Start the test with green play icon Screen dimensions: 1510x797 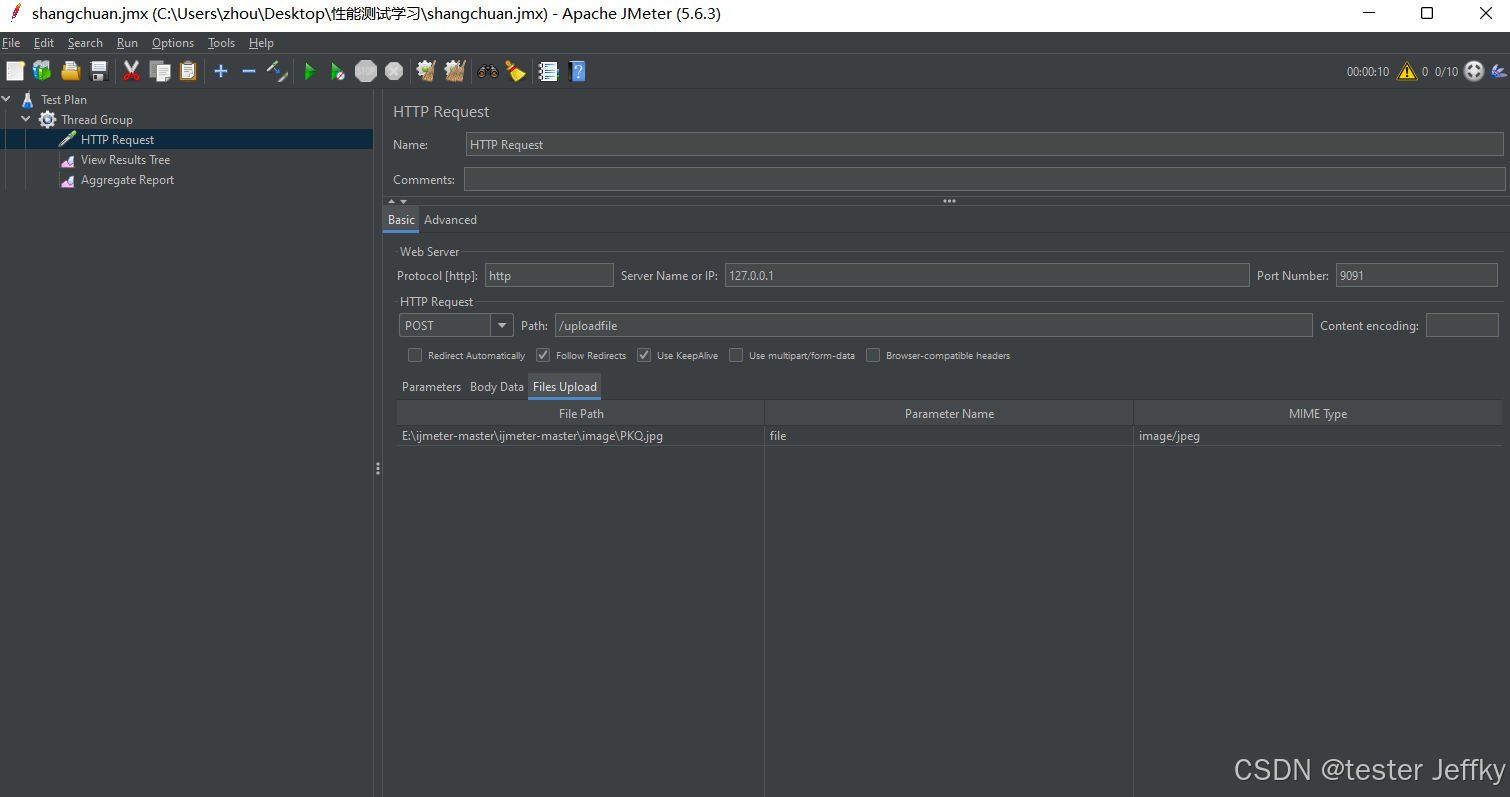click(310, 71)
